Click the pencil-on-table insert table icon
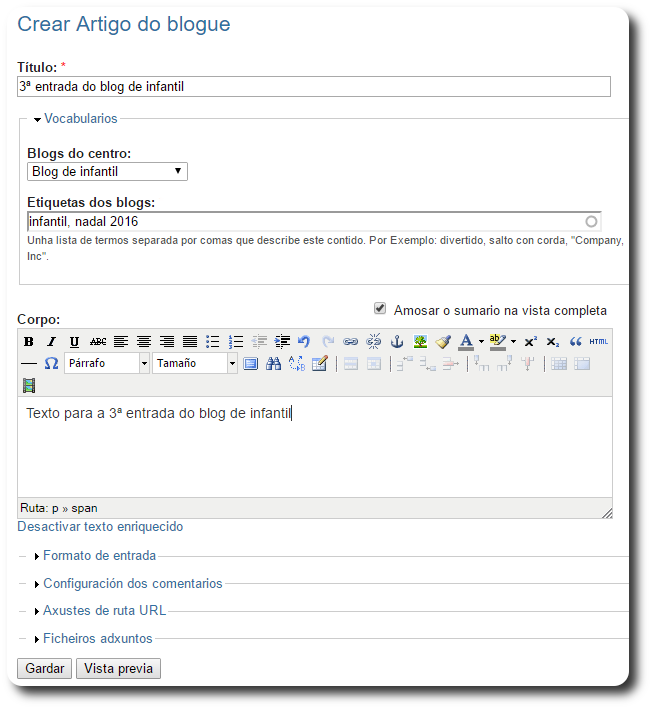 point(320,364)
